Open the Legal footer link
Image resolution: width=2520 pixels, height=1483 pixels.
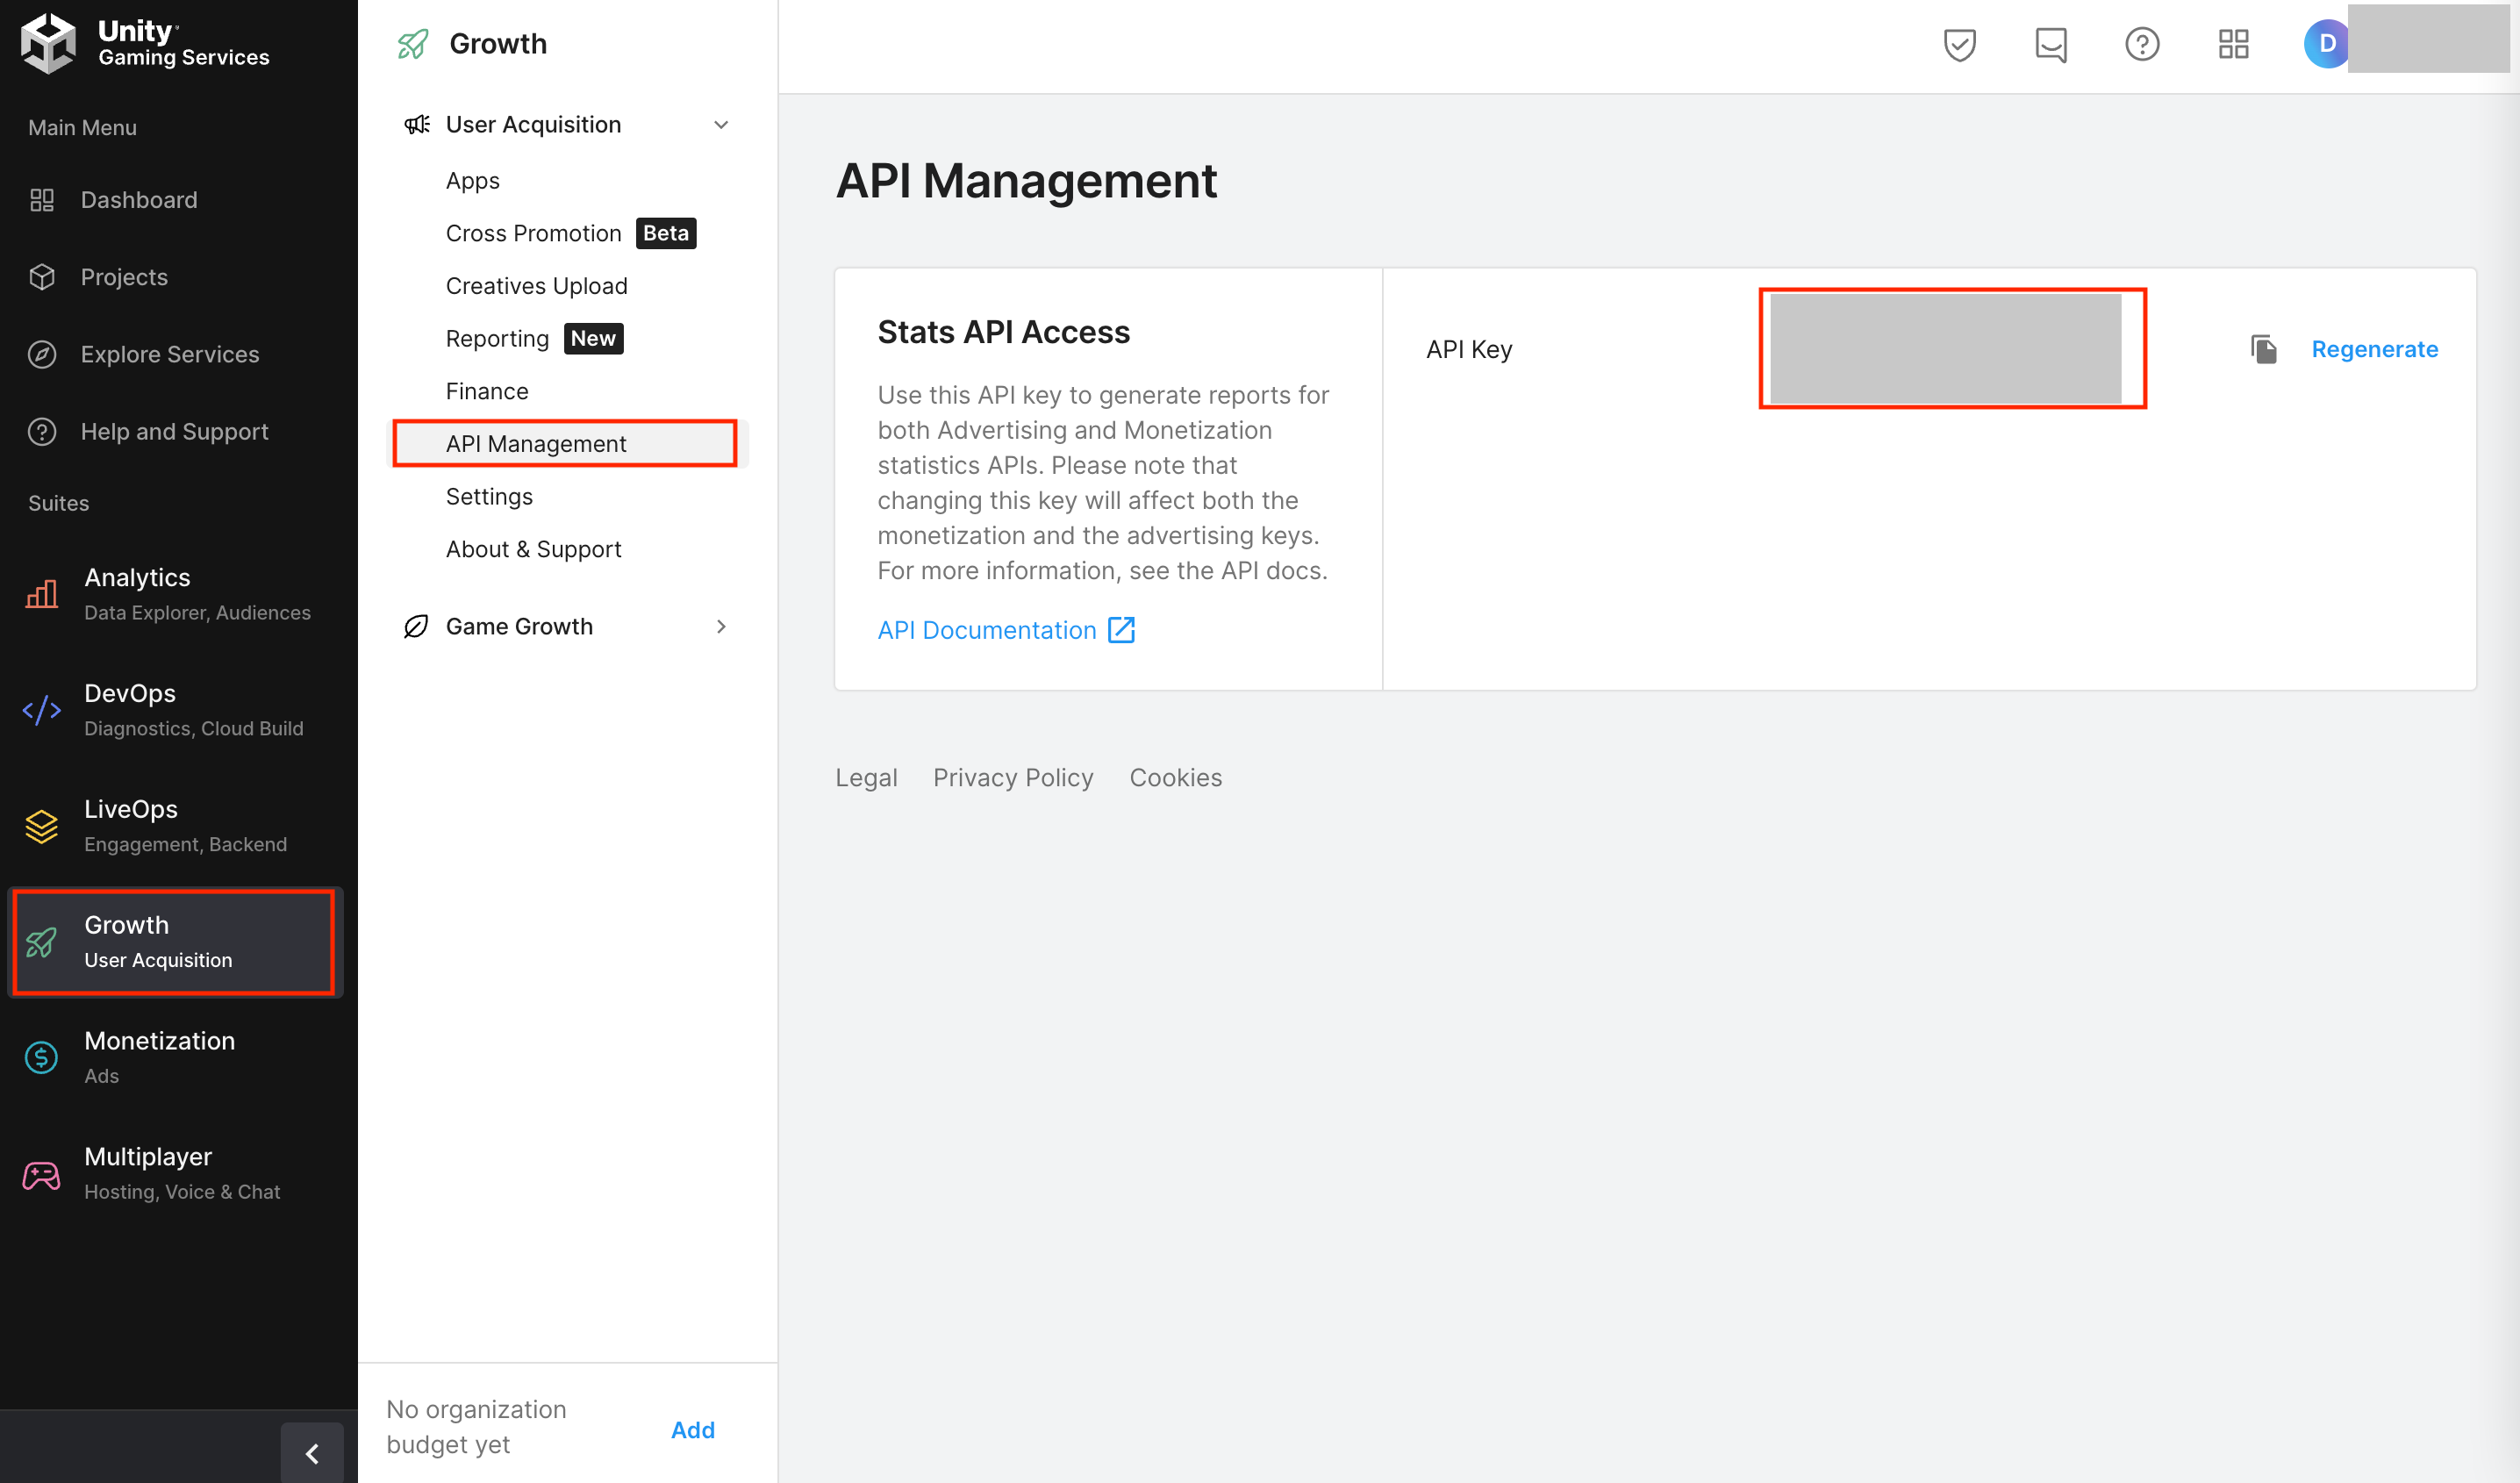click(x=866, y=777)
